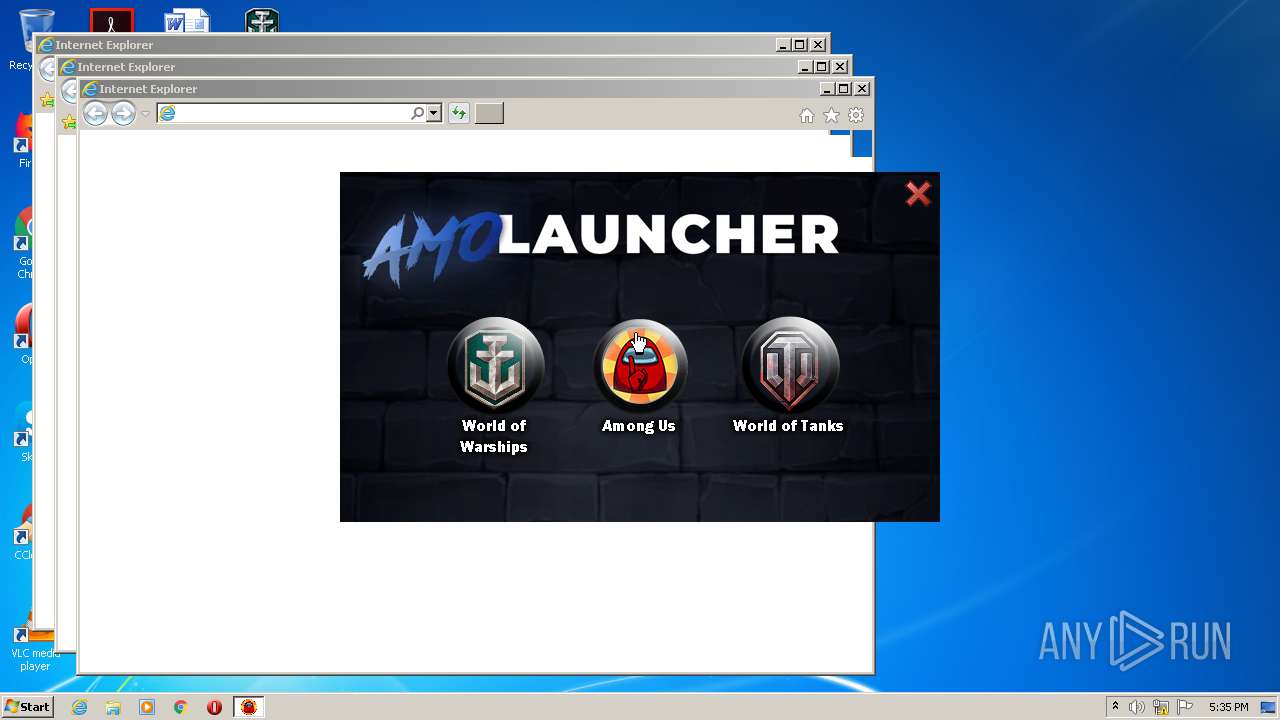Open Google Chrome from the taskbar

(x=181, y=707)
